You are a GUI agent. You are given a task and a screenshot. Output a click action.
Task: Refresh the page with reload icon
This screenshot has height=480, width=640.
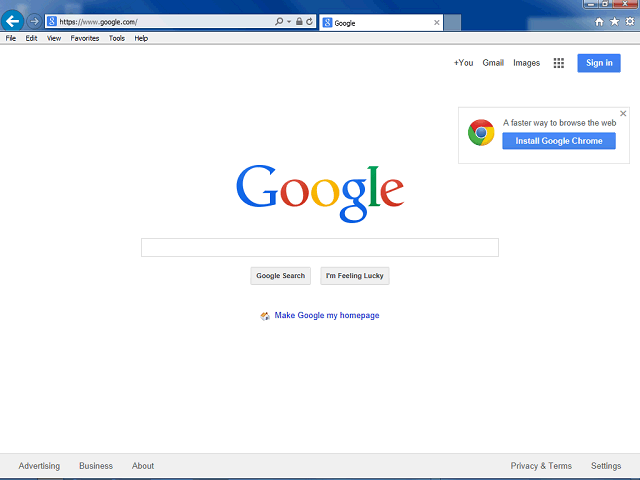tap(310, 21)
